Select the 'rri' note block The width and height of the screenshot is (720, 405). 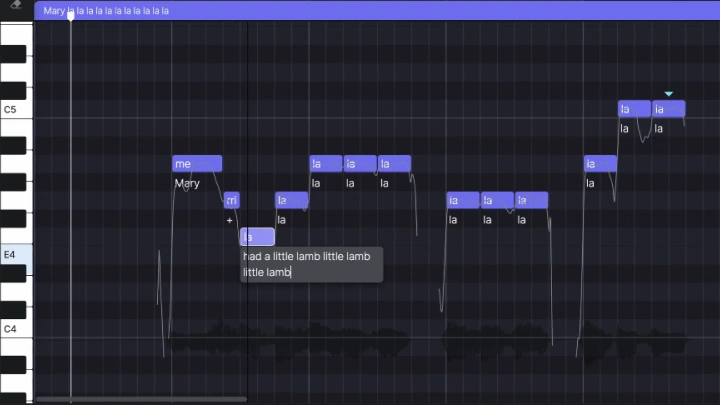(232, 200)
